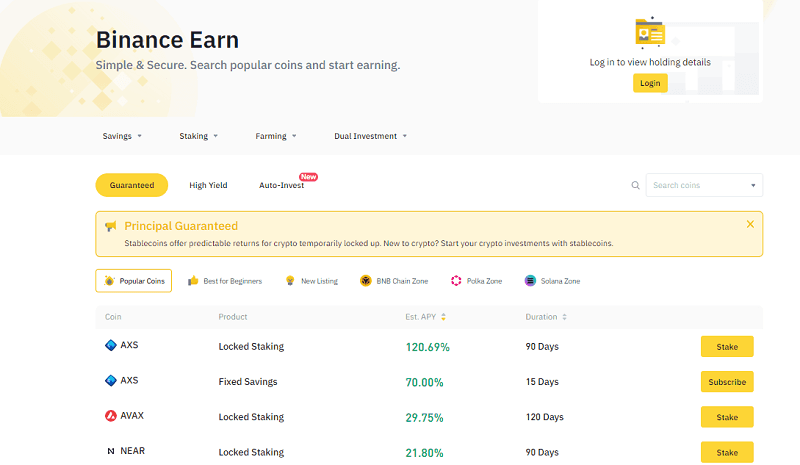Click the Solana Zone icon
This screenshot has height=465, width=800.
click(x=530, y=281)
